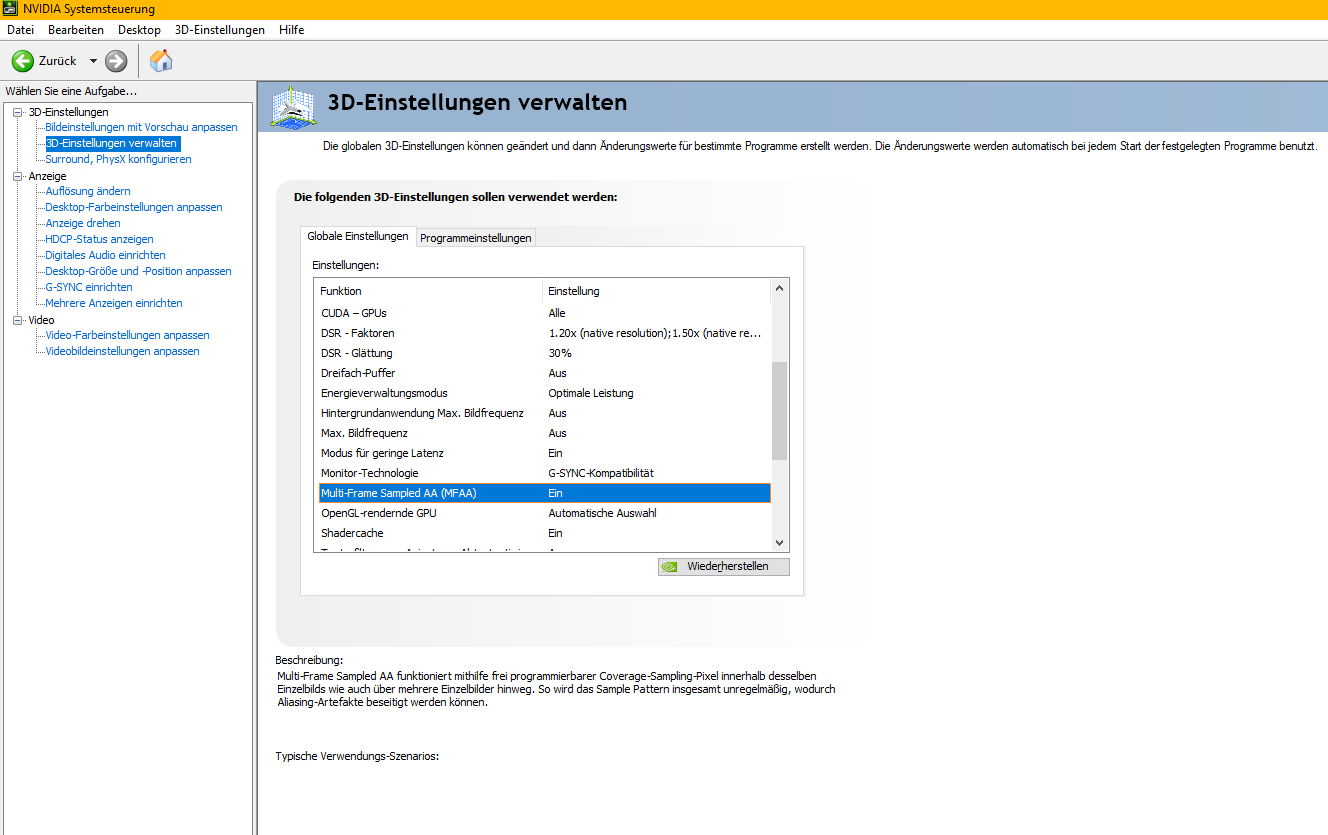The height and width of the screenshot is (835, 1328).
Task: Collapse the Video tree branch
Action: point(17,319)
